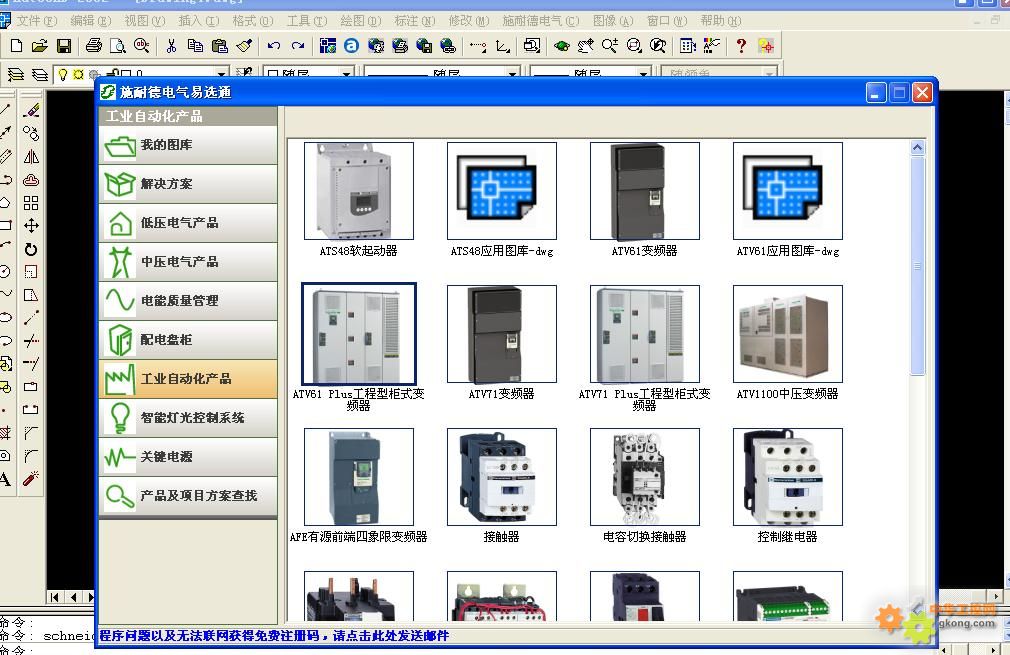
Task: Expand the color control dropdown
Action: [347, 74]
